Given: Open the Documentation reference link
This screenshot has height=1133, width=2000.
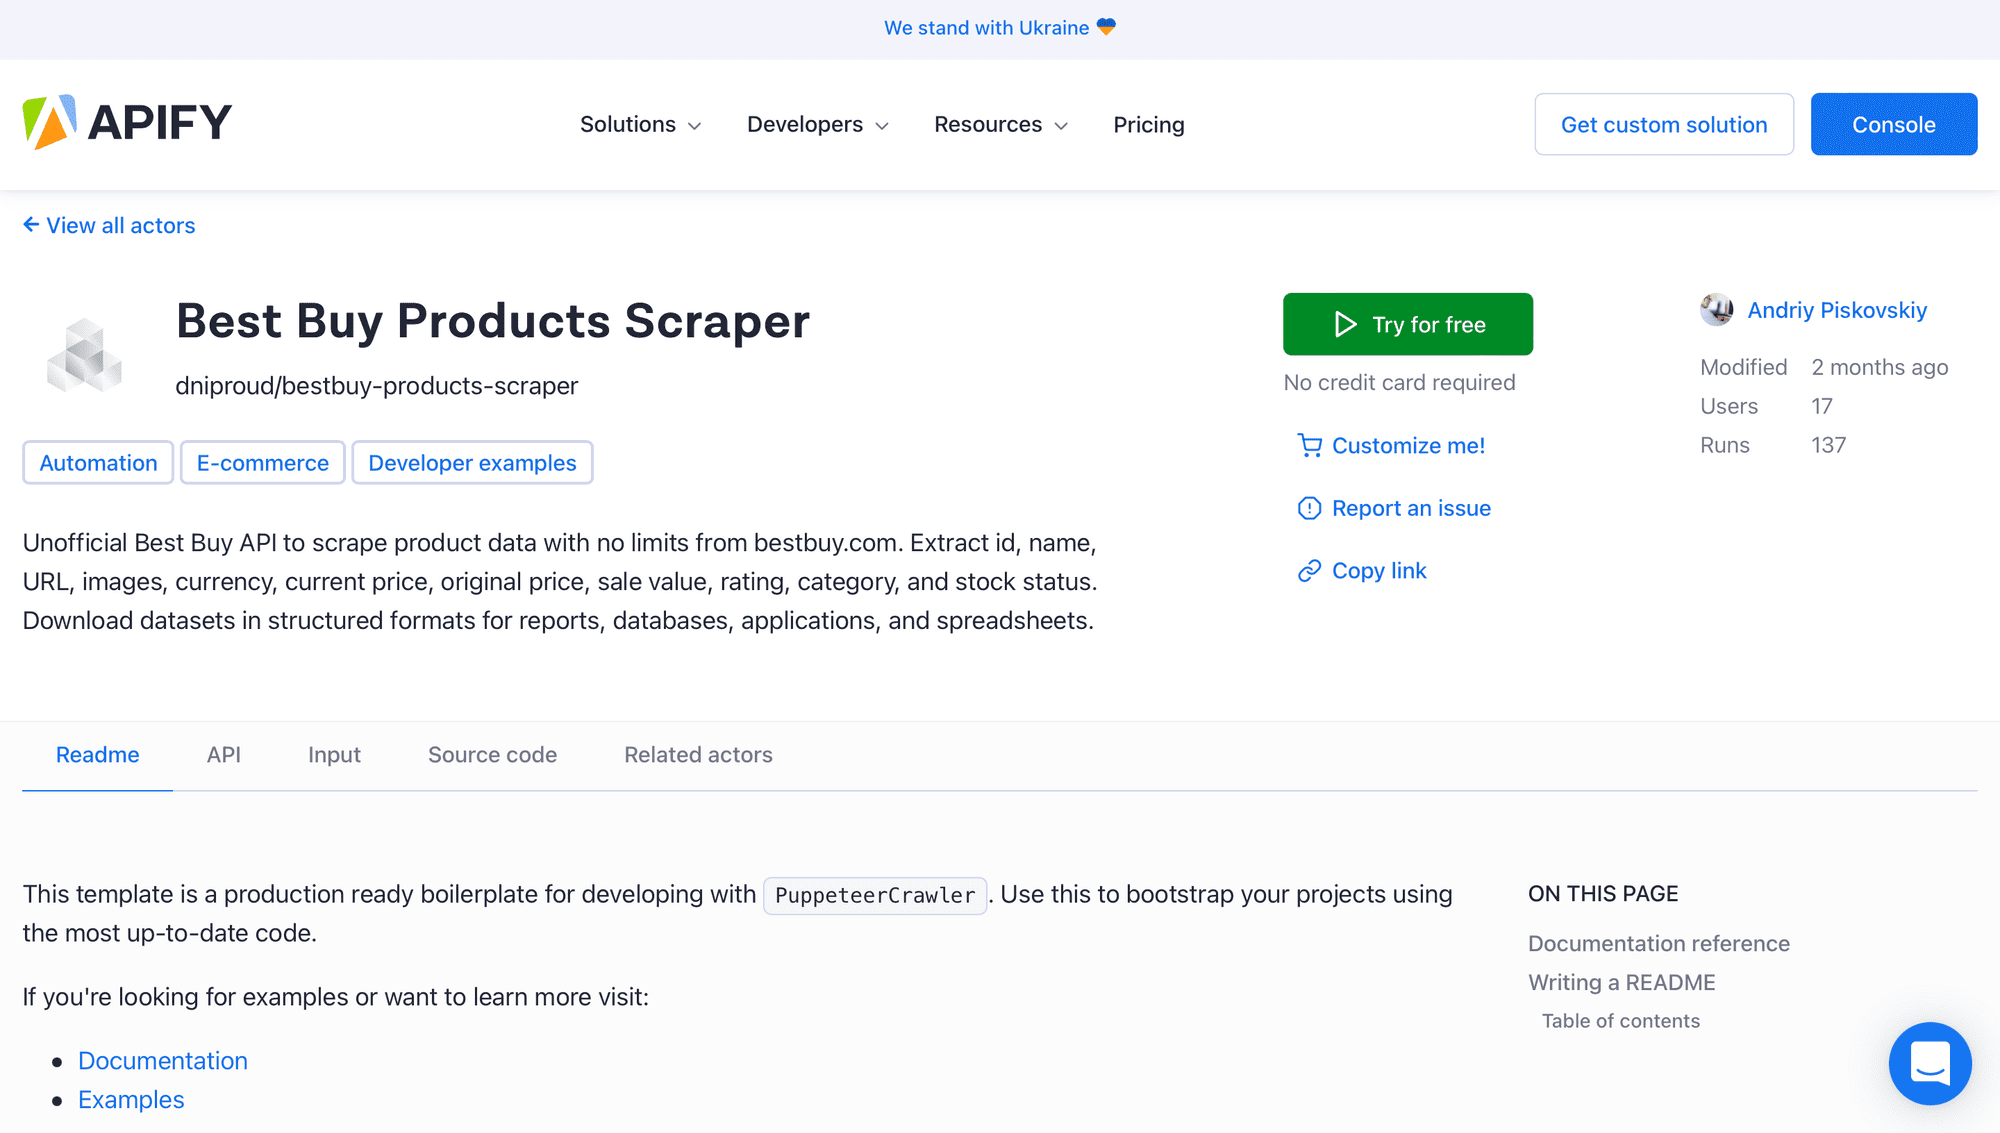Looking at the screenshot, I should coord(1658,942).
